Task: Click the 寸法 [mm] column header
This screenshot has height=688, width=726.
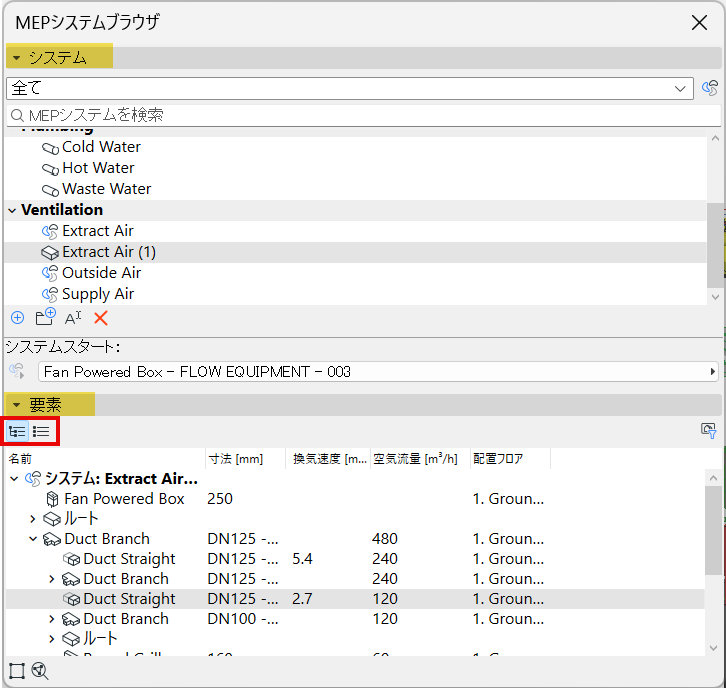Action: coord(245,459)
